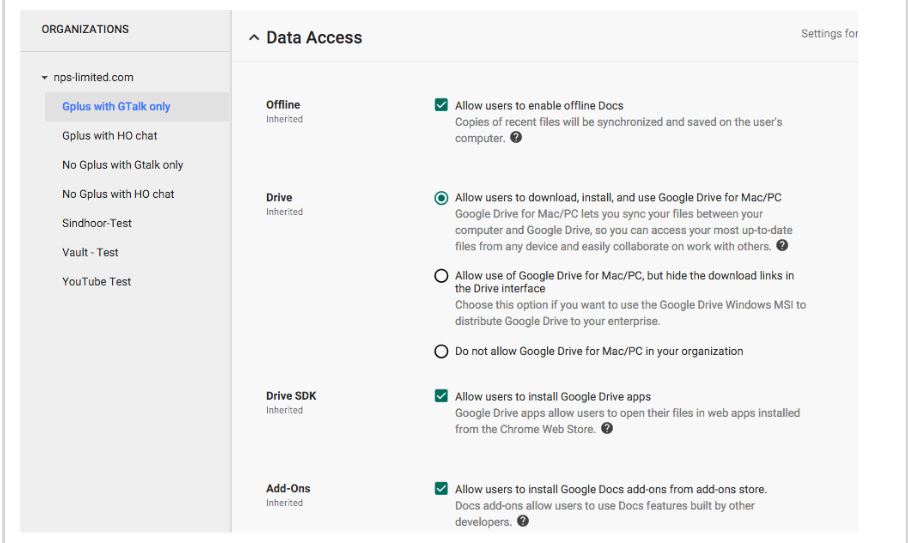
Task: Select No Gplus with Gtalk only
Action: [122, 165]
